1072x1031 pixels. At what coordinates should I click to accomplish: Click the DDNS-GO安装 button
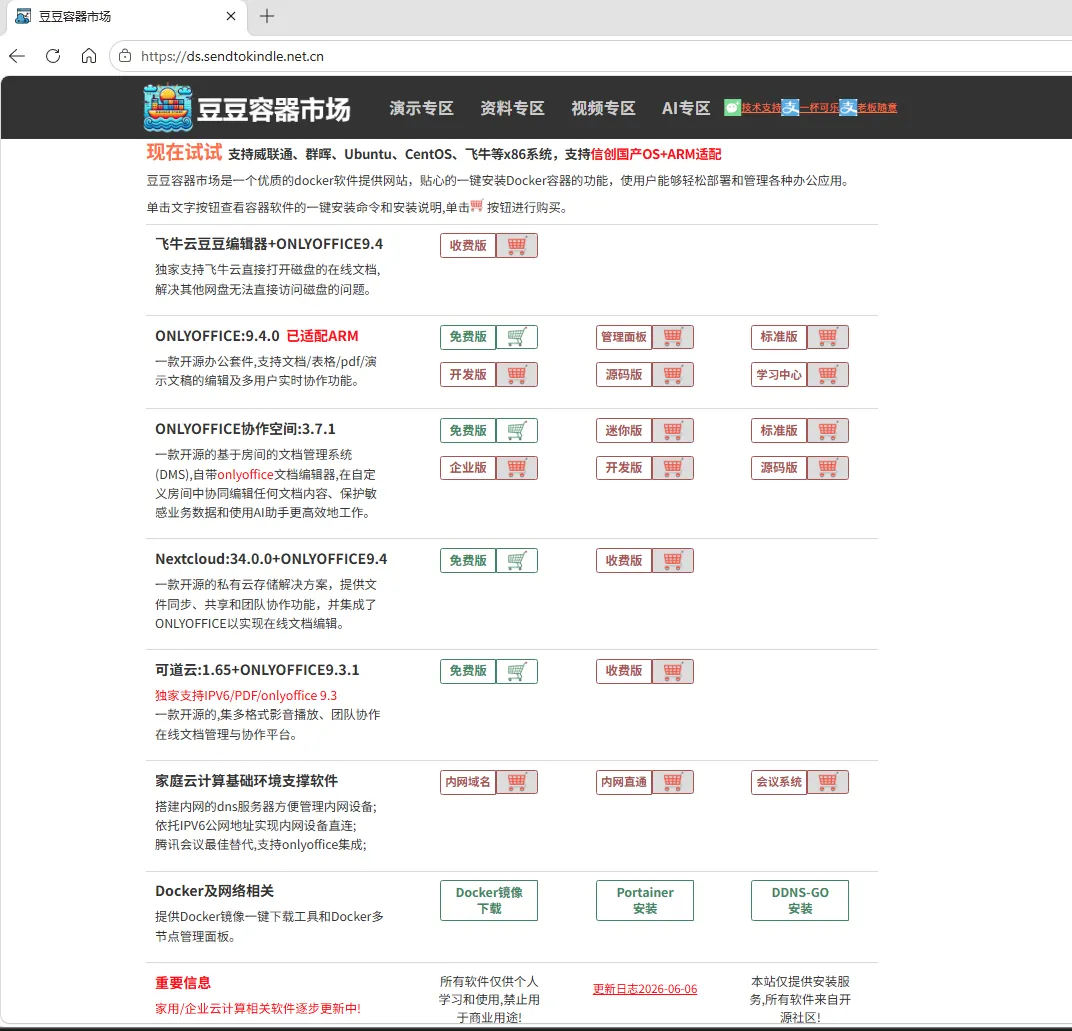(800, 900)
